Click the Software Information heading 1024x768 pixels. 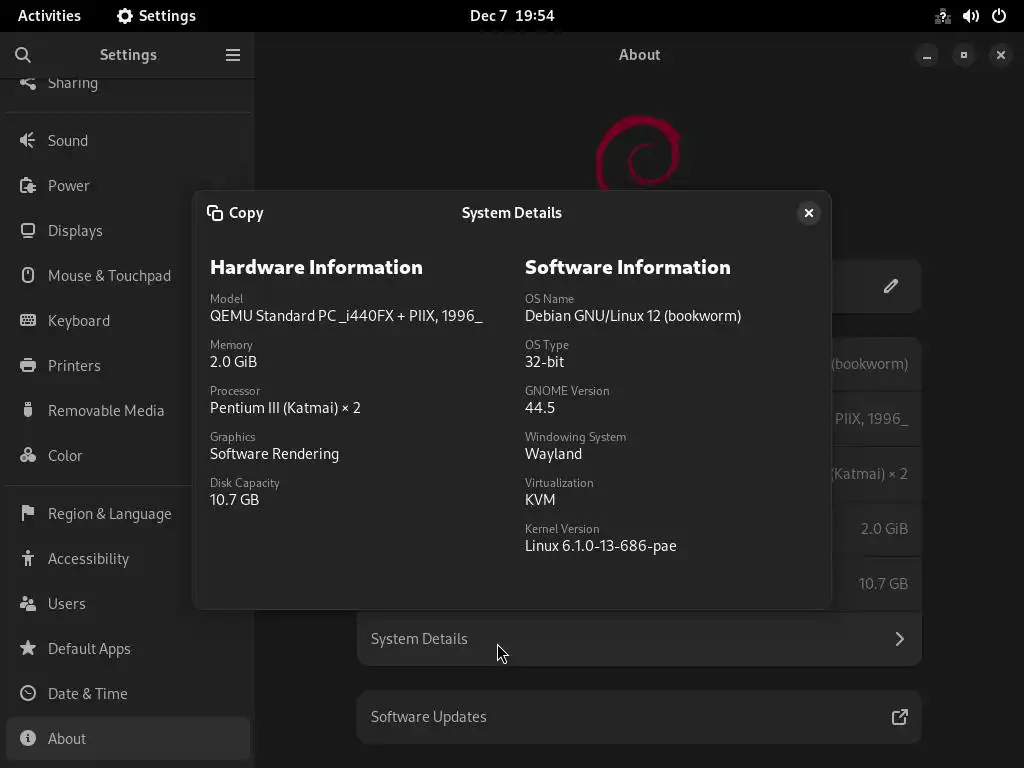tap(628, 267)
